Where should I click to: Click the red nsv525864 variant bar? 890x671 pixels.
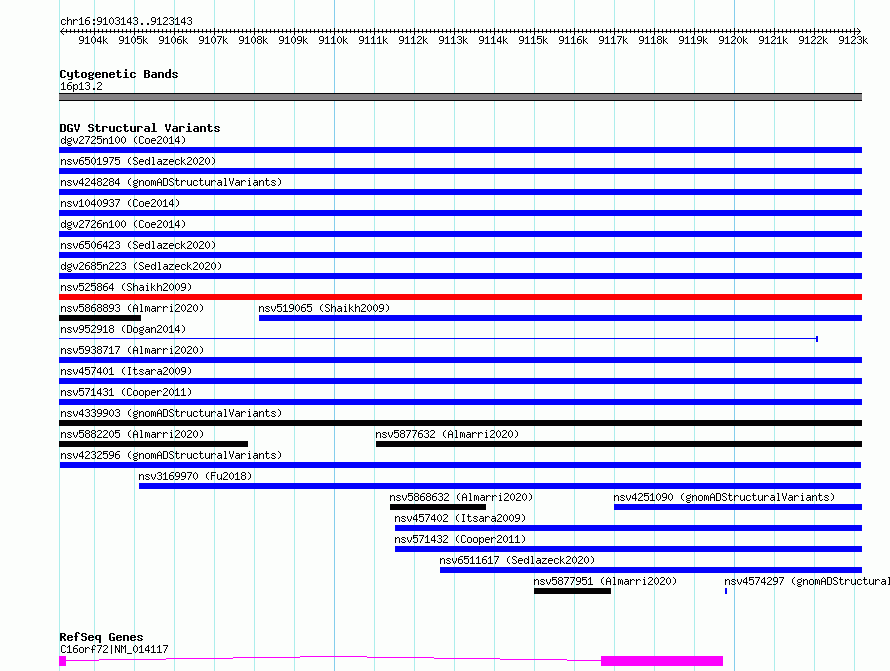point(460,297)
